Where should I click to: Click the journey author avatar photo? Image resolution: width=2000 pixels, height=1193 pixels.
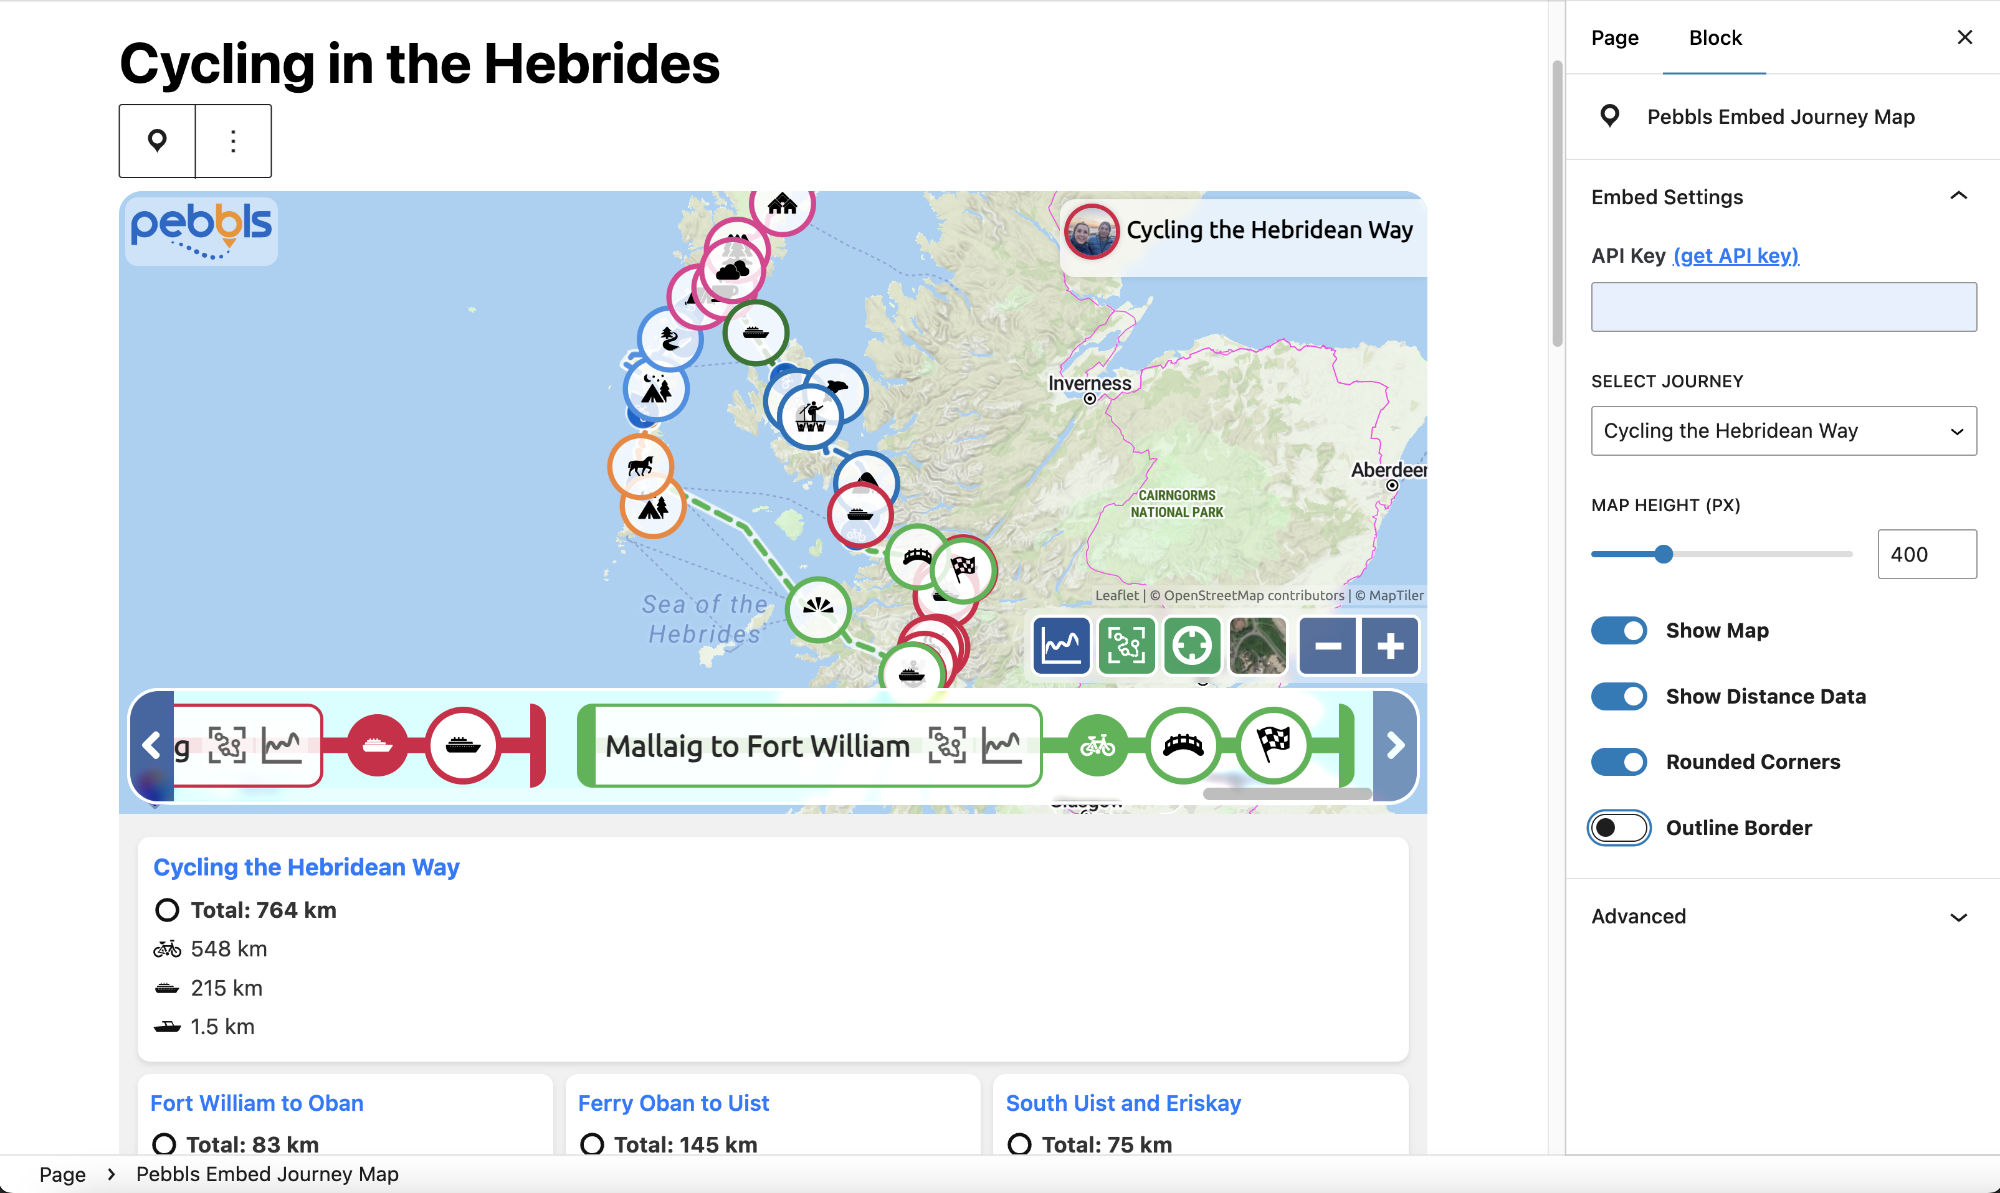1091,231
